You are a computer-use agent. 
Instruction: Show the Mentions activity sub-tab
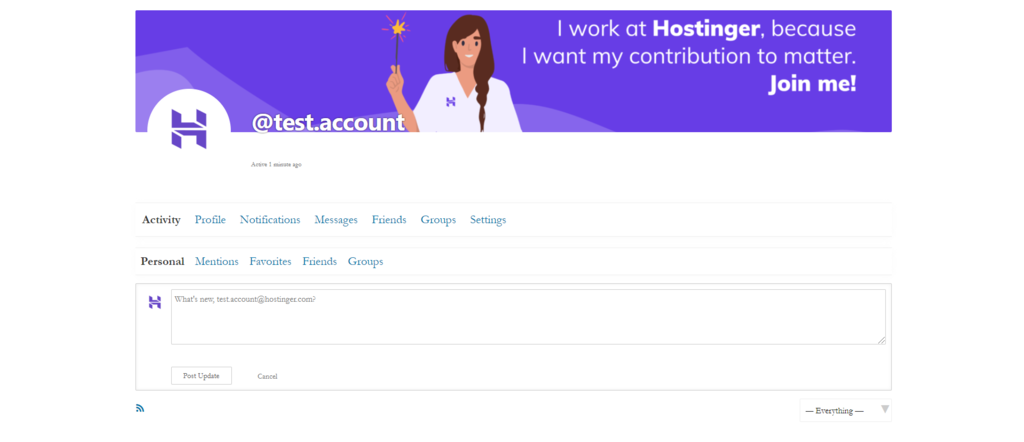click(x=217, y=262)
